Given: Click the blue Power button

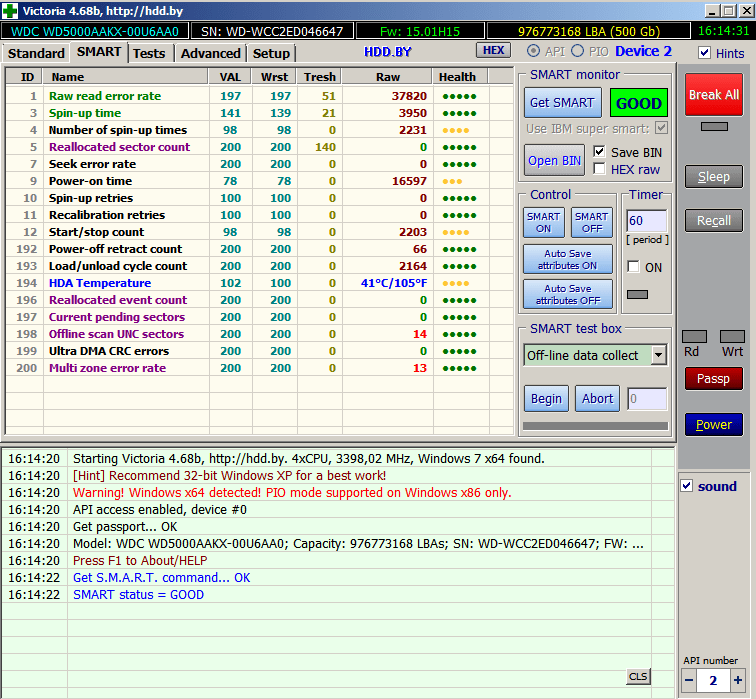Looking at the screenshot, I should (x=714, y=424).
